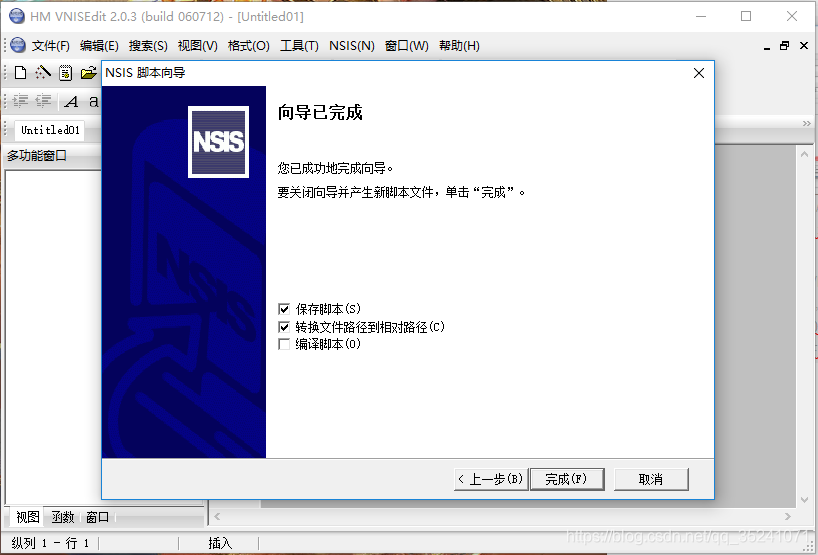Switch to the 窗口 bottom tab
This screenshot has width=818, height=555.
[98, 517]
